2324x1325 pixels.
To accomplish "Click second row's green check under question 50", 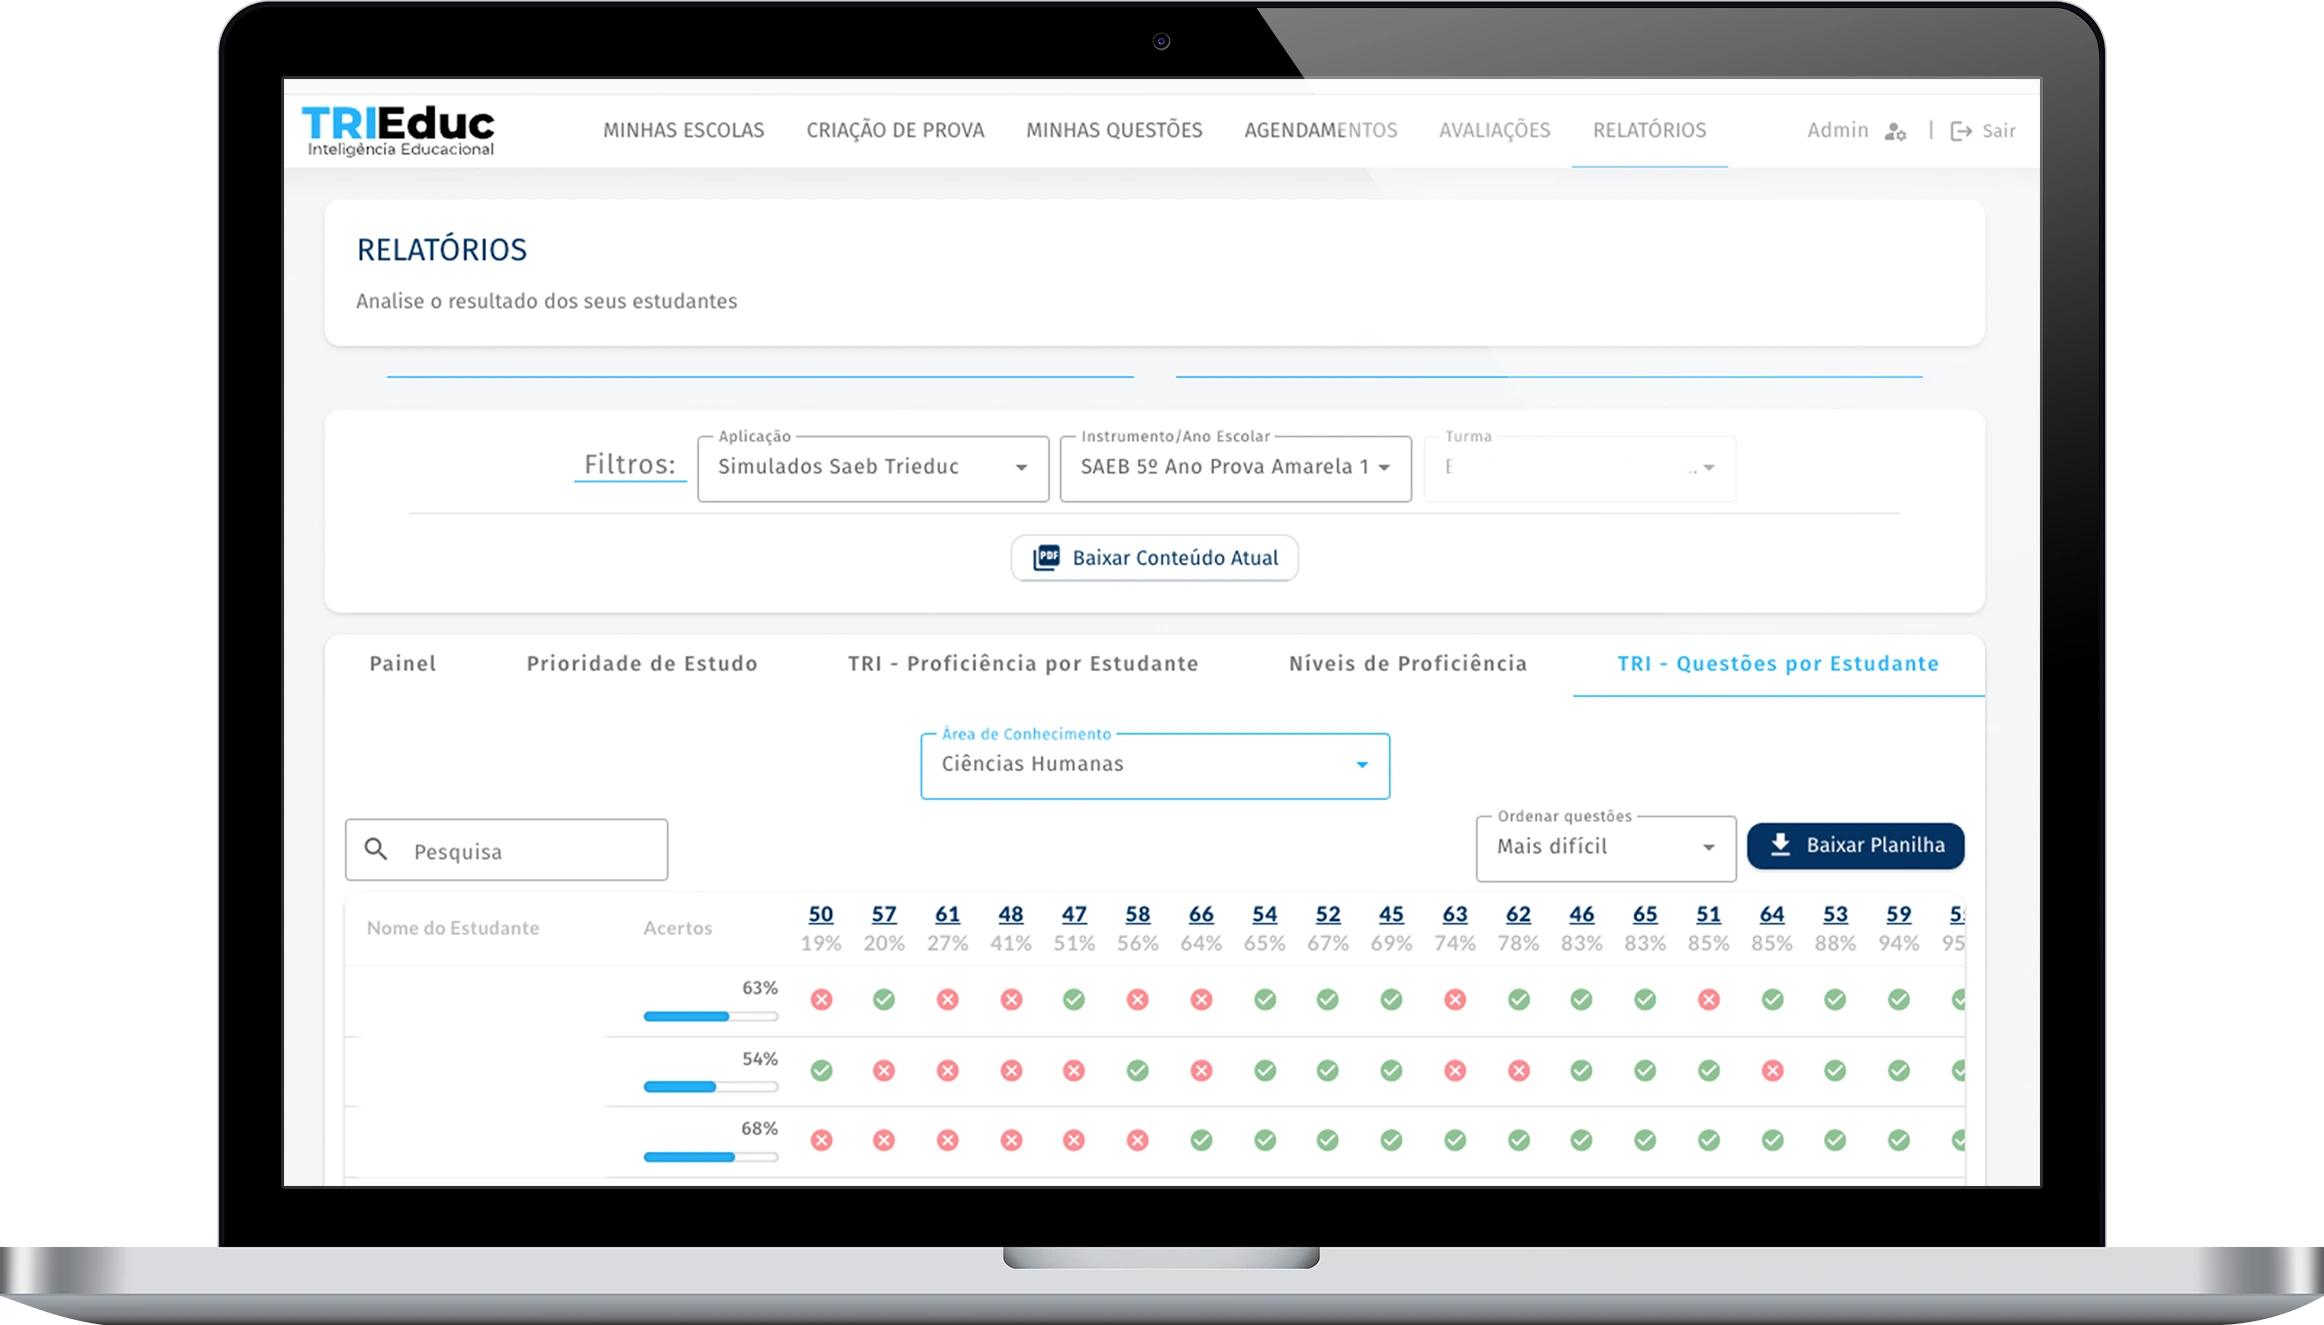I will tap(821, 1070).
